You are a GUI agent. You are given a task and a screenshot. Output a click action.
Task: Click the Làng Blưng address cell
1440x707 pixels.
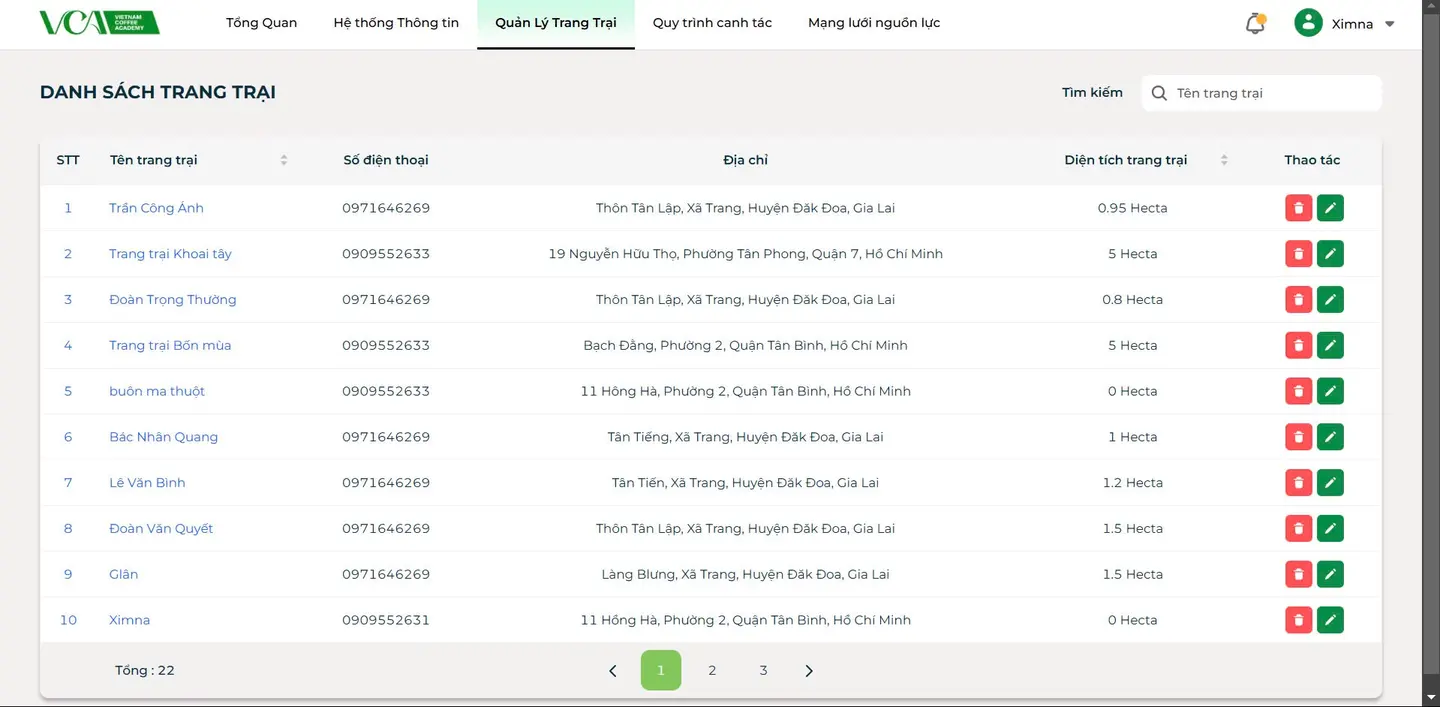pos(746,575)
